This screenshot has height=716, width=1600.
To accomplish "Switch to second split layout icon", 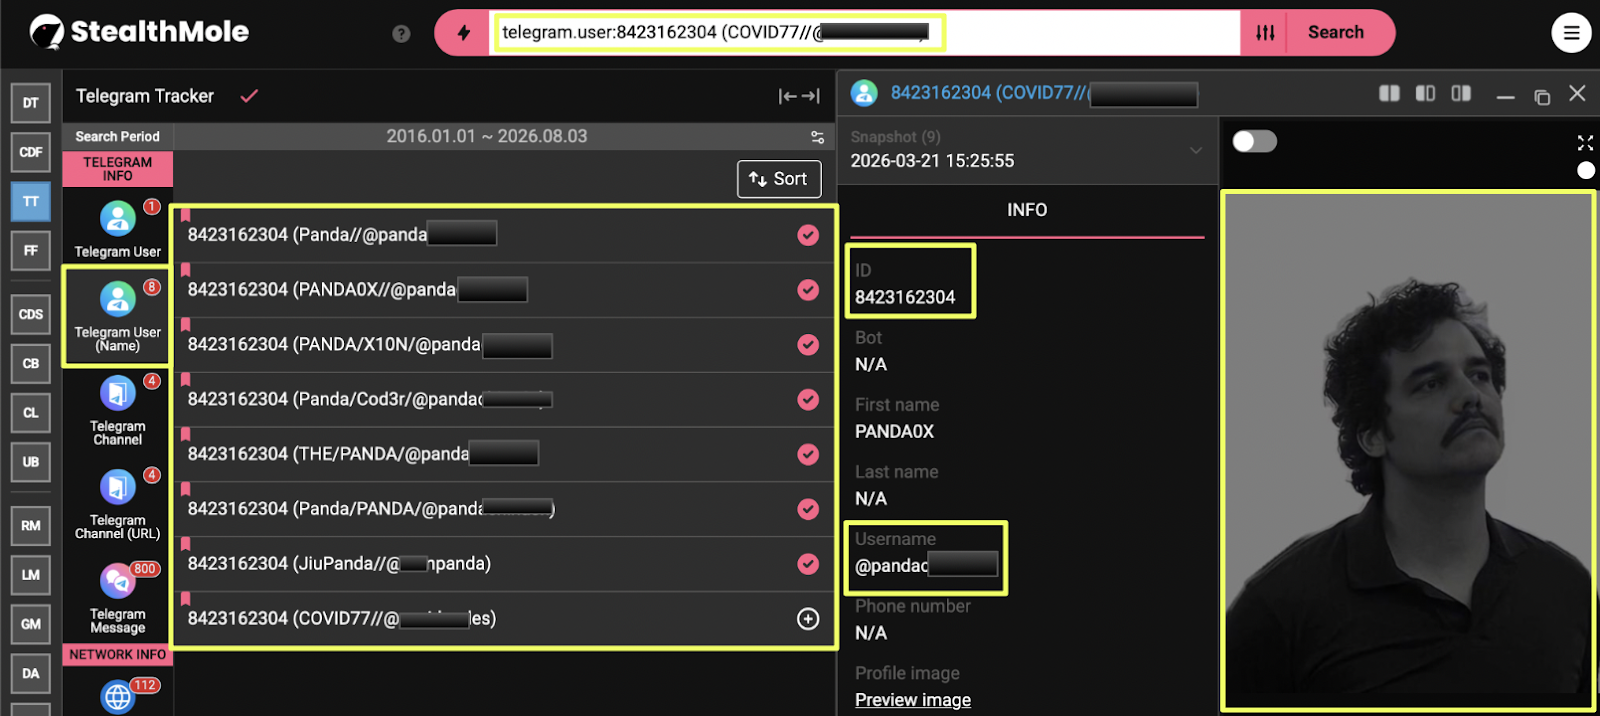I will [1425, 93].
